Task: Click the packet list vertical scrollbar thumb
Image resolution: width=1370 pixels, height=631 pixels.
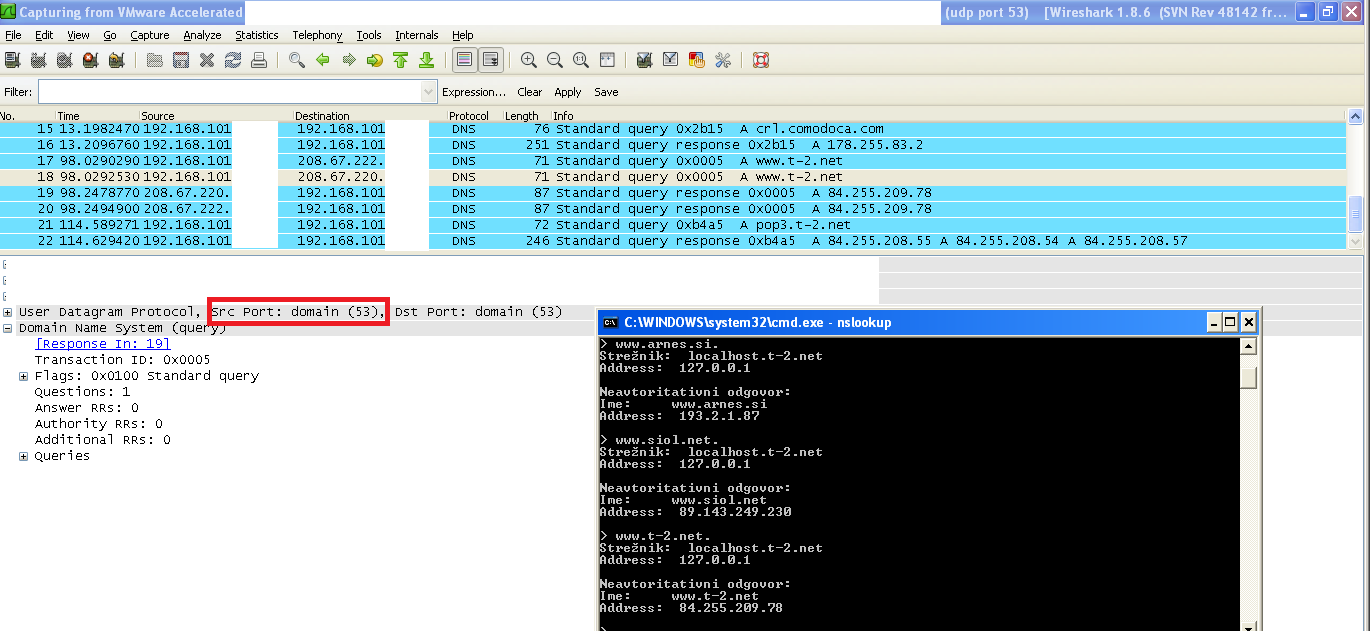Action: click(x=1355, y=212)
